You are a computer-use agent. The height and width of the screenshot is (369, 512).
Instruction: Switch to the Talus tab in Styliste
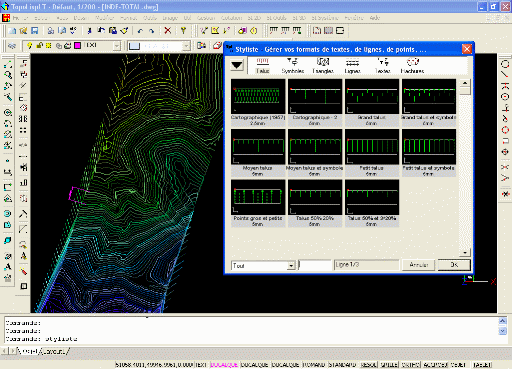(x=263, y=66)
